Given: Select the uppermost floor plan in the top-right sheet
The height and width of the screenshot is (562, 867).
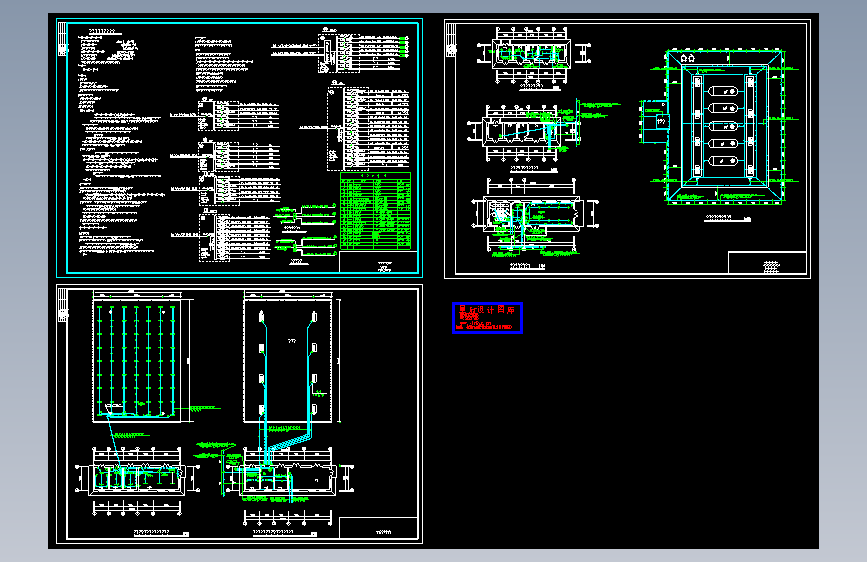Looking at the screenshot, I should pos(531,55).
